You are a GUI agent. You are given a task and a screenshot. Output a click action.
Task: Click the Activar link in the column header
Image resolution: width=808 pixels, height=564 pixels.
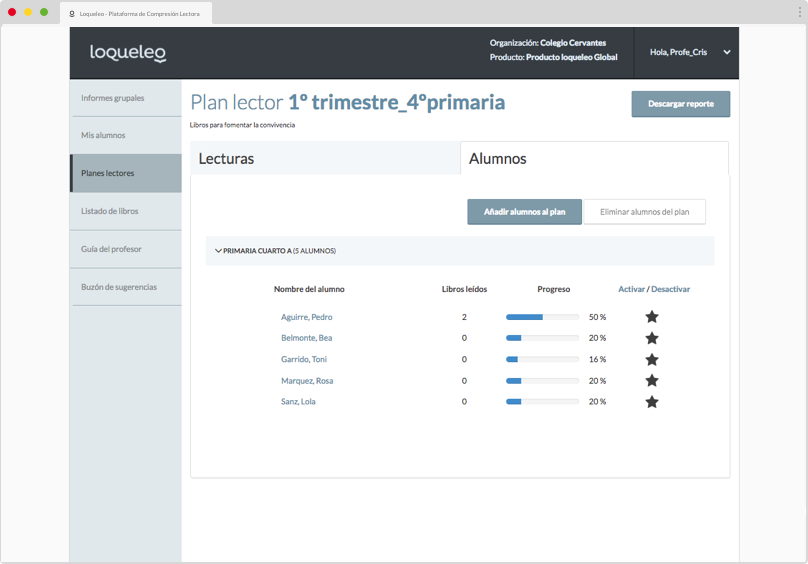[631, 289]
